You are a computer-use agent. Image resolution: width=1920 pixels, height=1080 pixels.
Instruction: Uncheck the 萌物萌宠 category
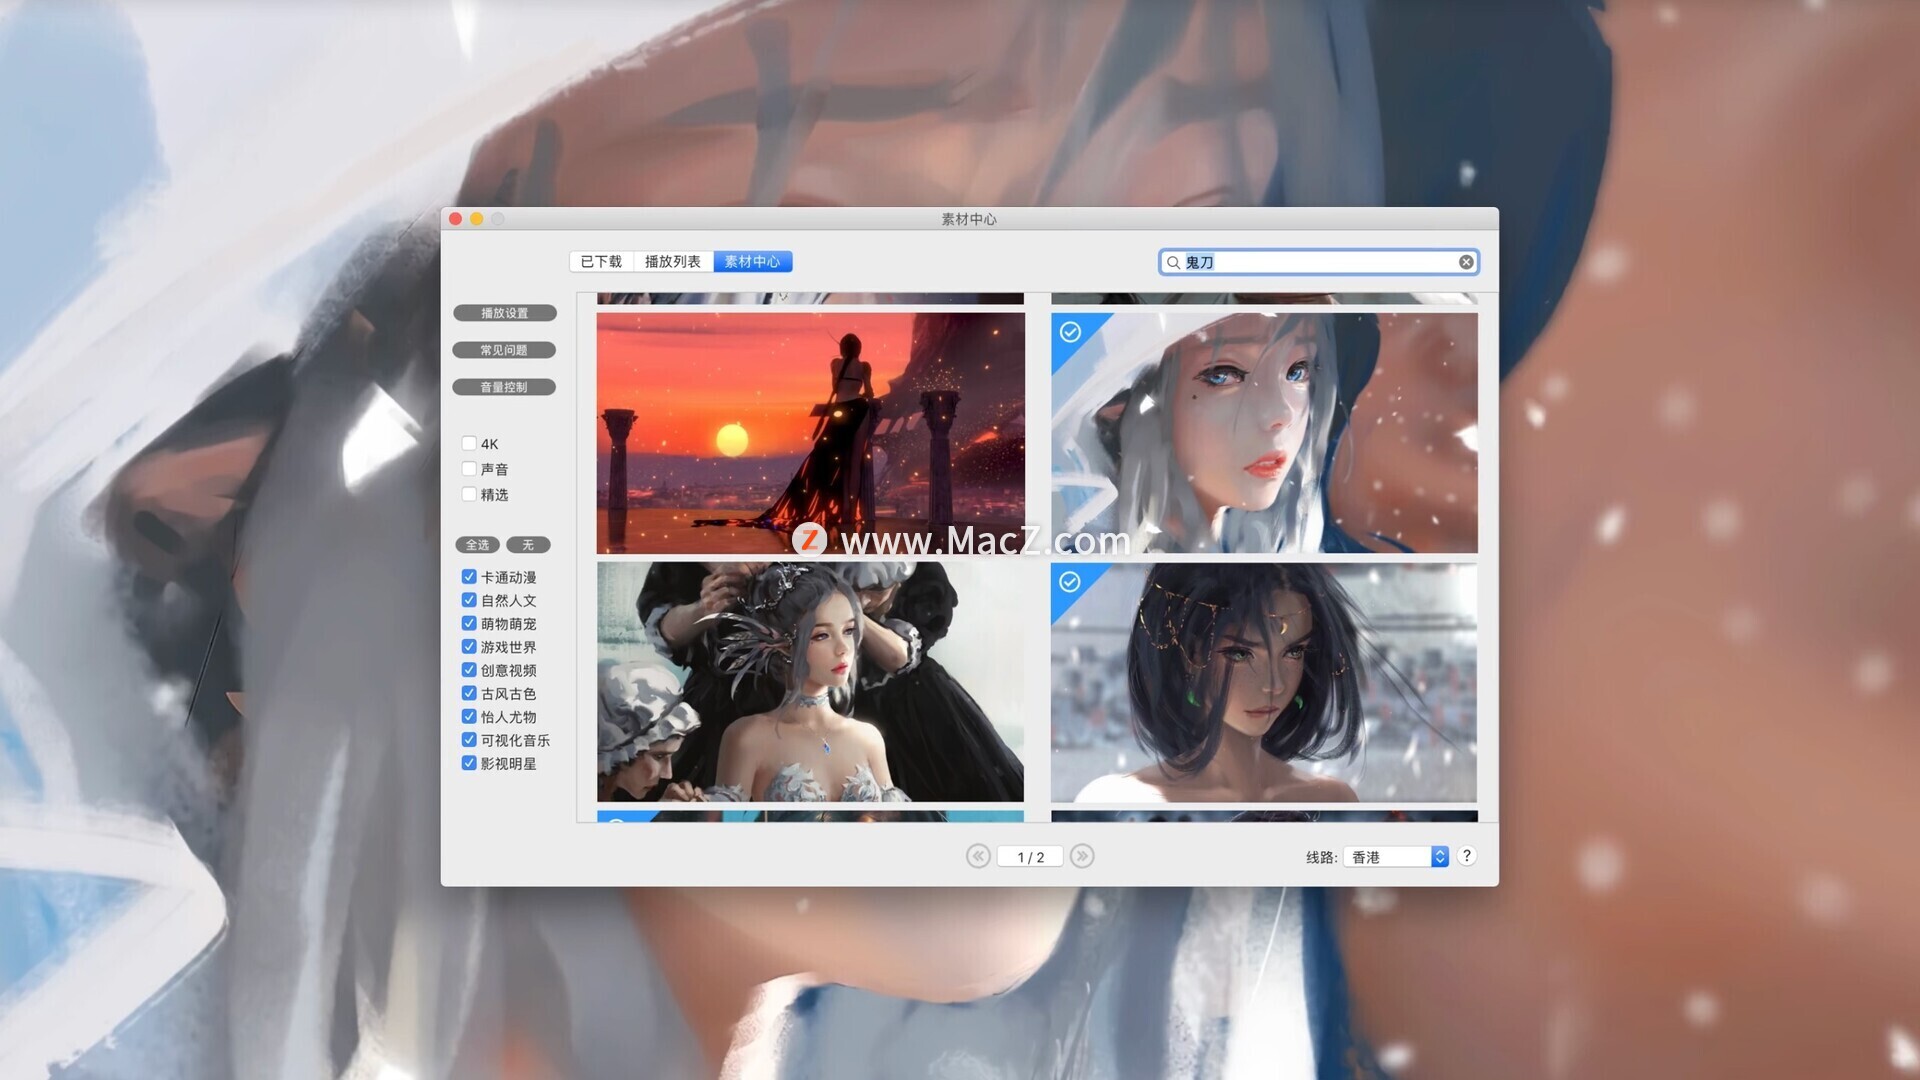pos(469,623)
